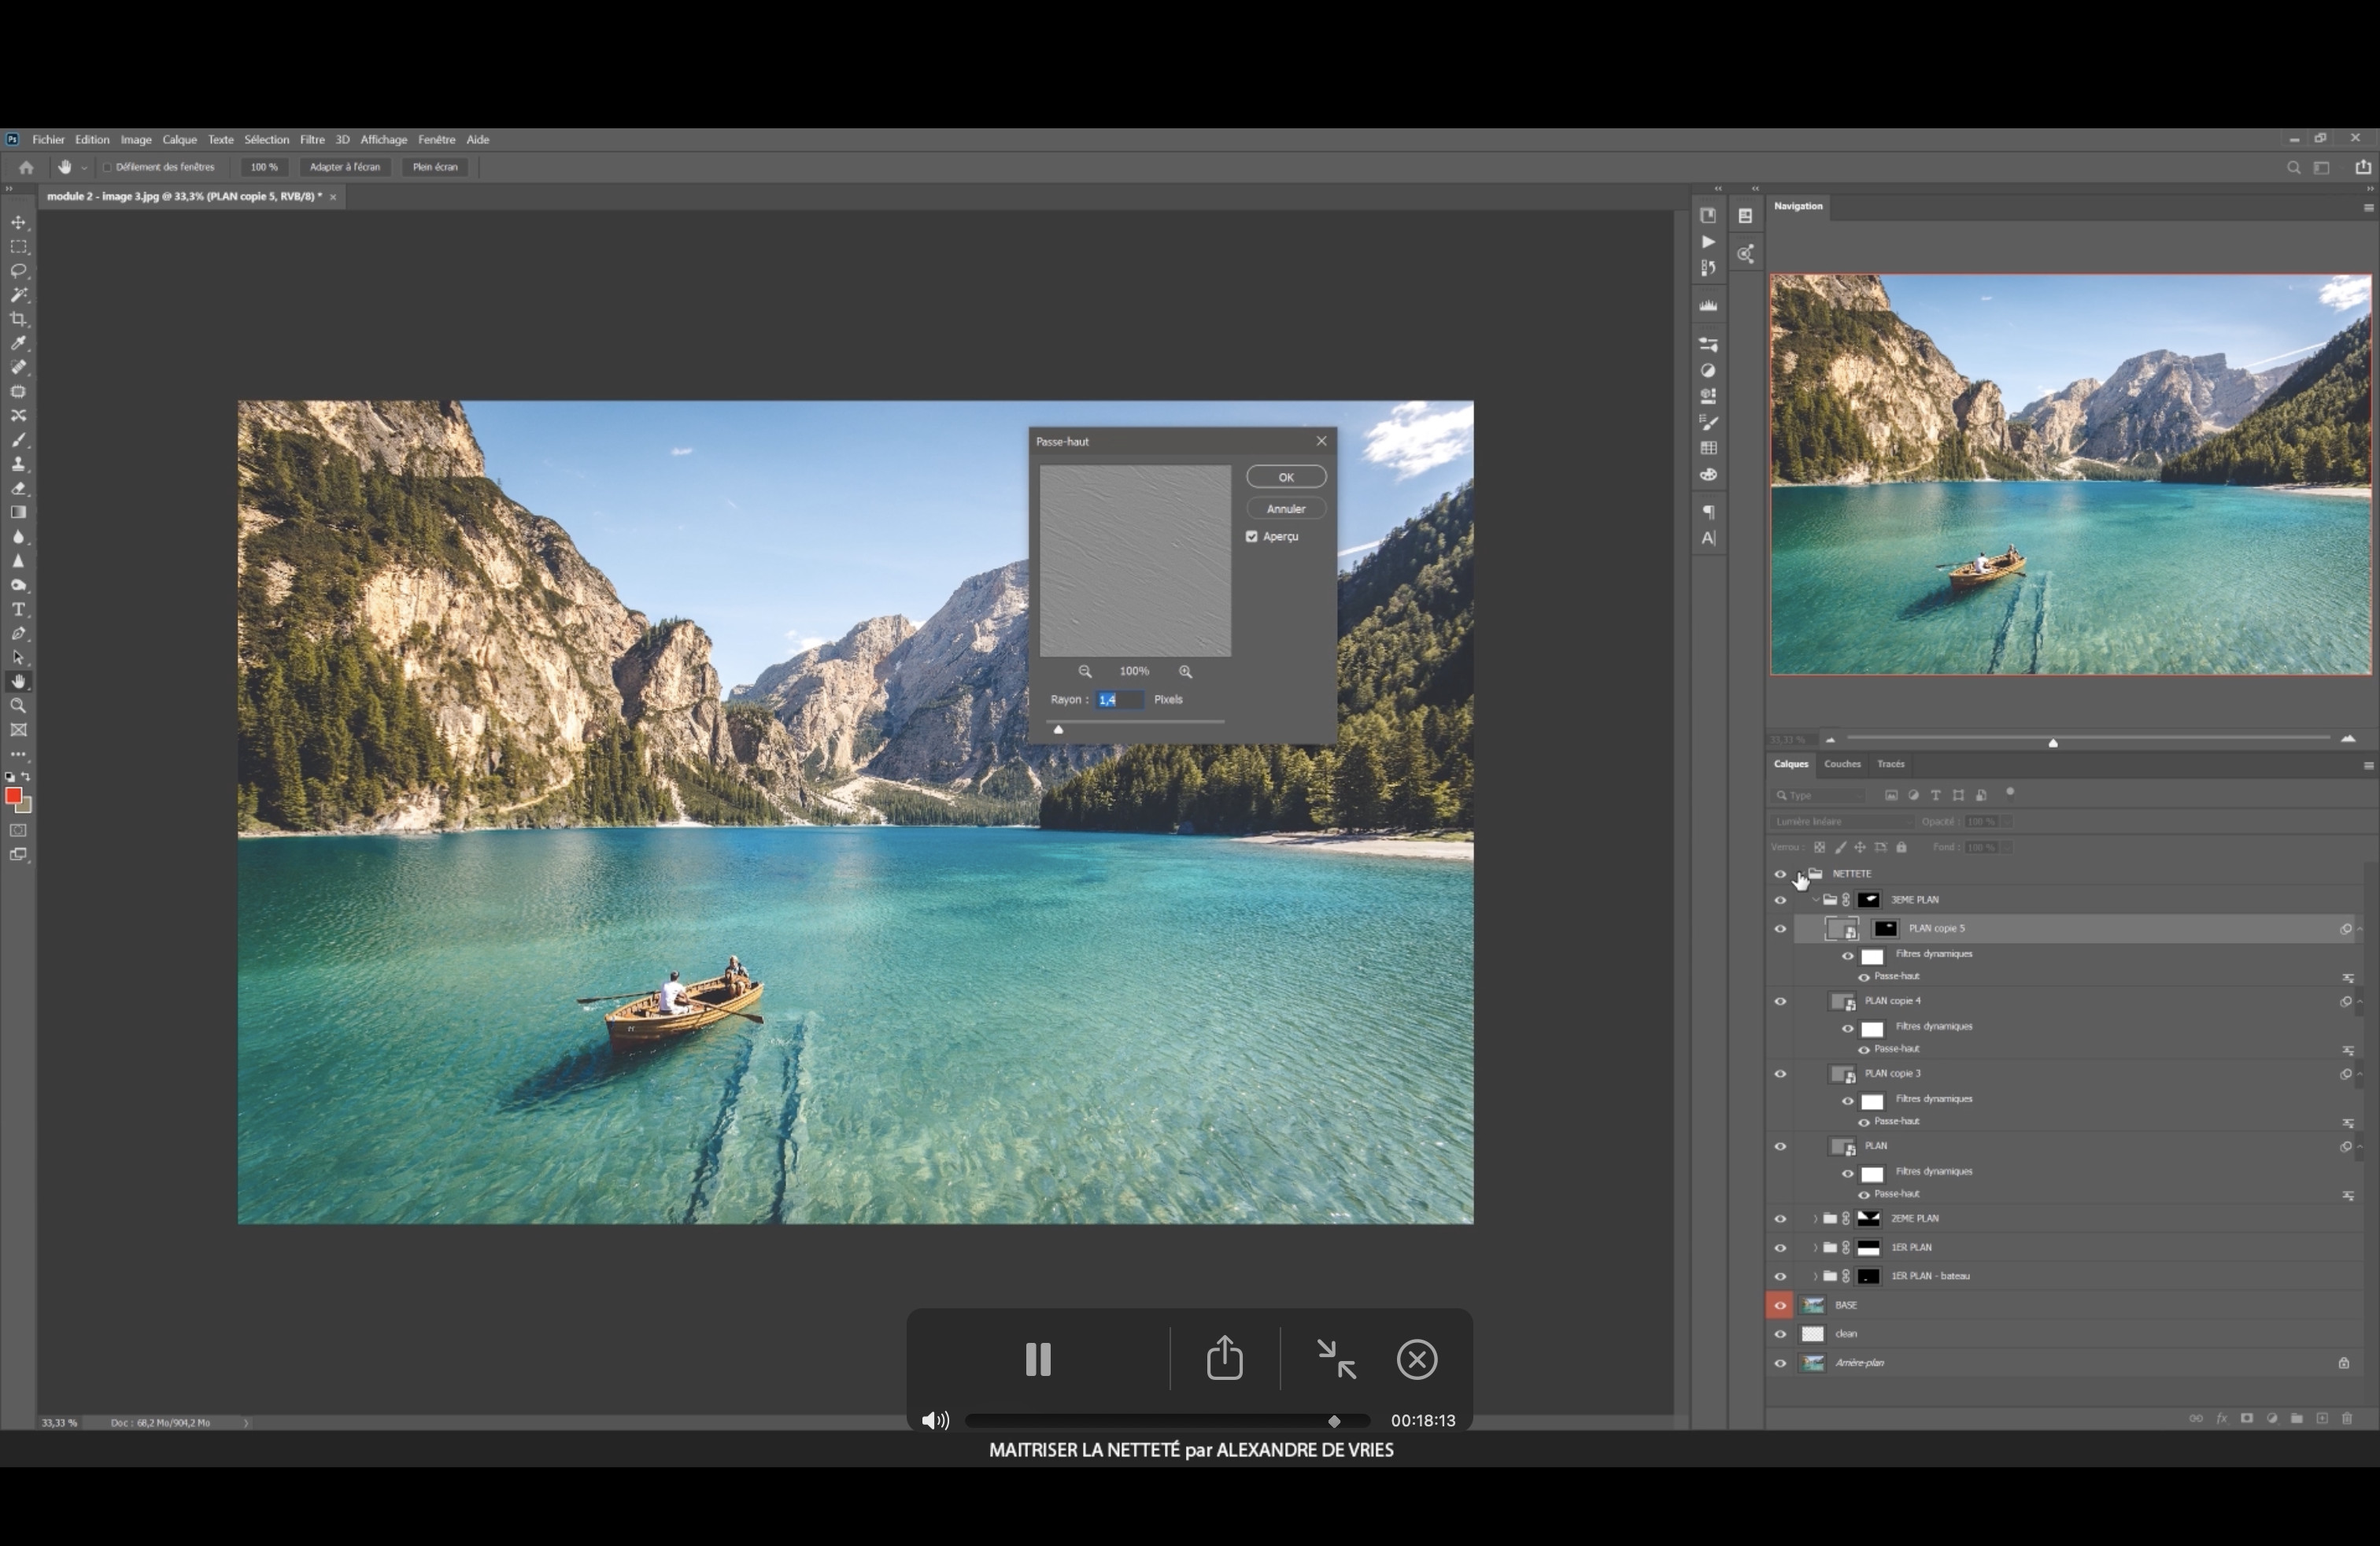
Task: Select the Zoom tool in toolbar
Action: tap(19, 706)
